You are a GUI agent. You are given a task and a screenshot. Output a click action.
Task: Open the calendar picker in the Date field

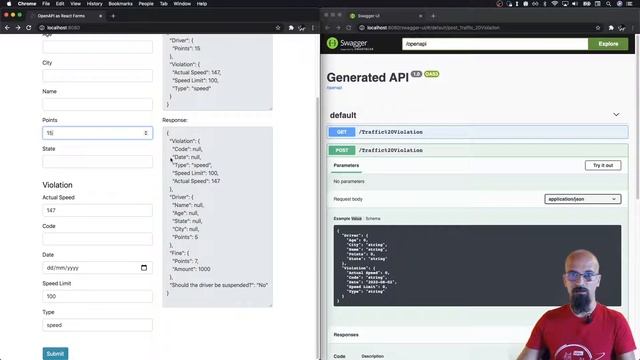pos(144,268)
